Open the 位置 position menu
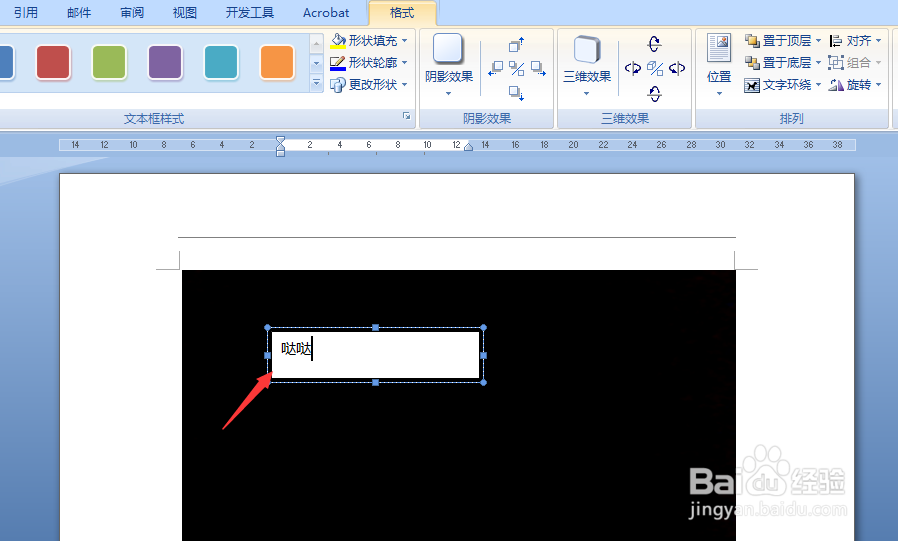The image size is (898, 541). (719, 65)
